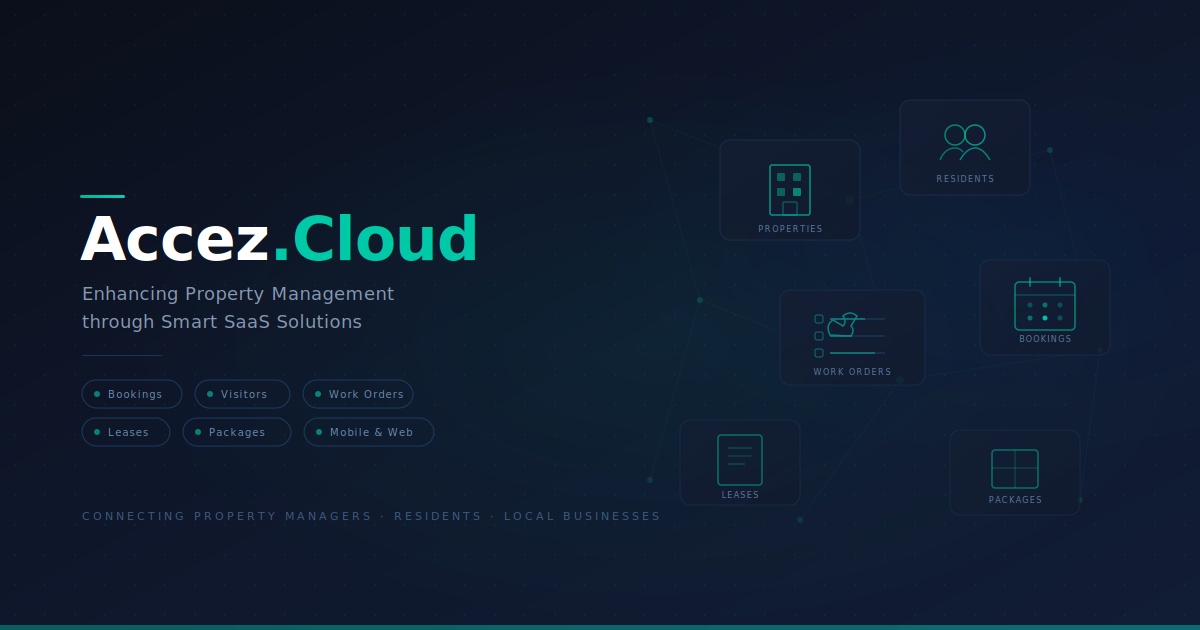Select the Work Orders card label
The width and height of the screenshot is (1200, 630).
852,371
